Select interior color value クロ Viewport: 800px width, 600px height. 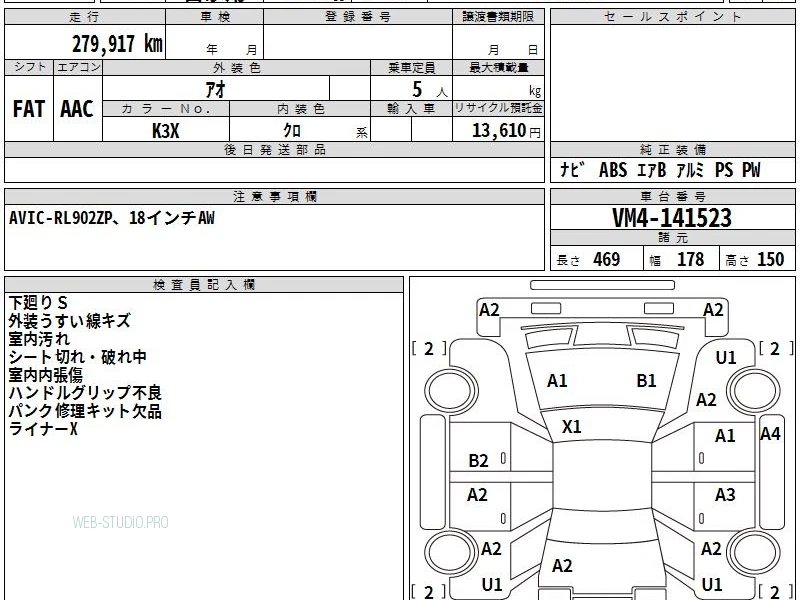292,131
